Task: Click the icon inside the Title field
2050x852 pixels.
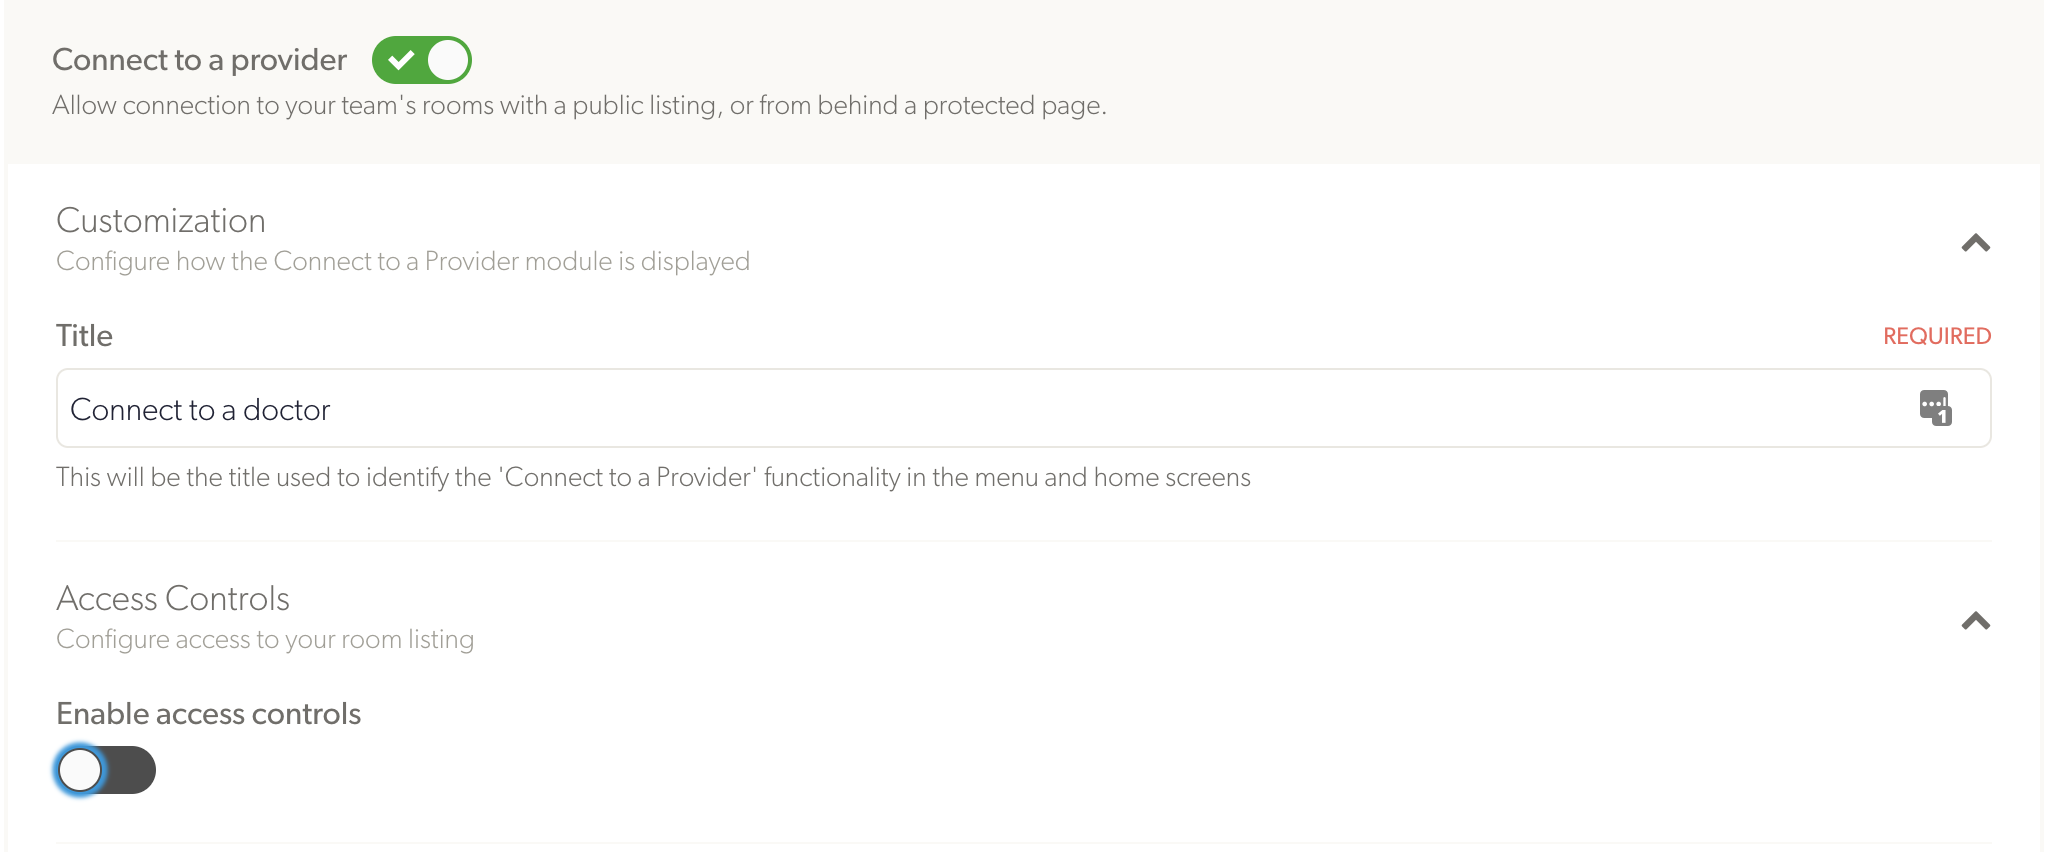Action: [x=1935, y=408]
